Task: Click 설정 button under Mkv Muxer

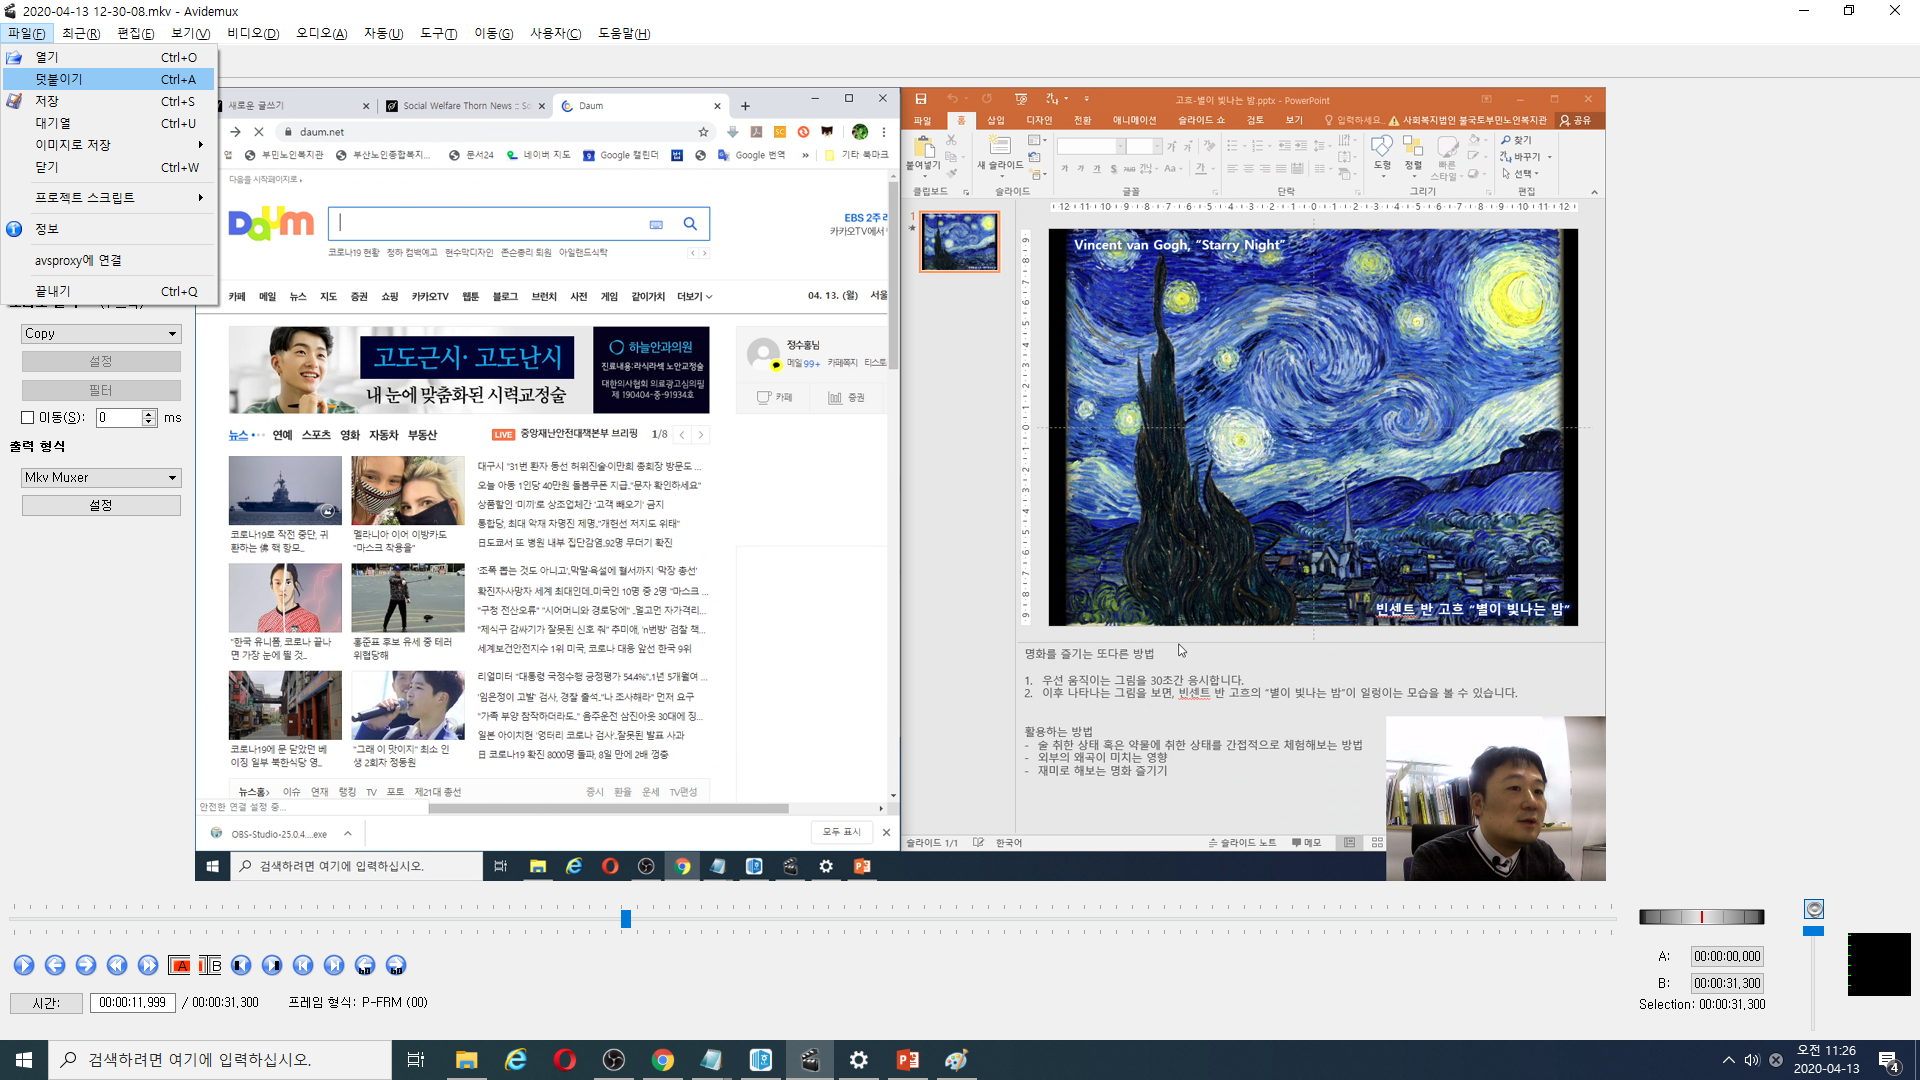Action: click(101, 506)
